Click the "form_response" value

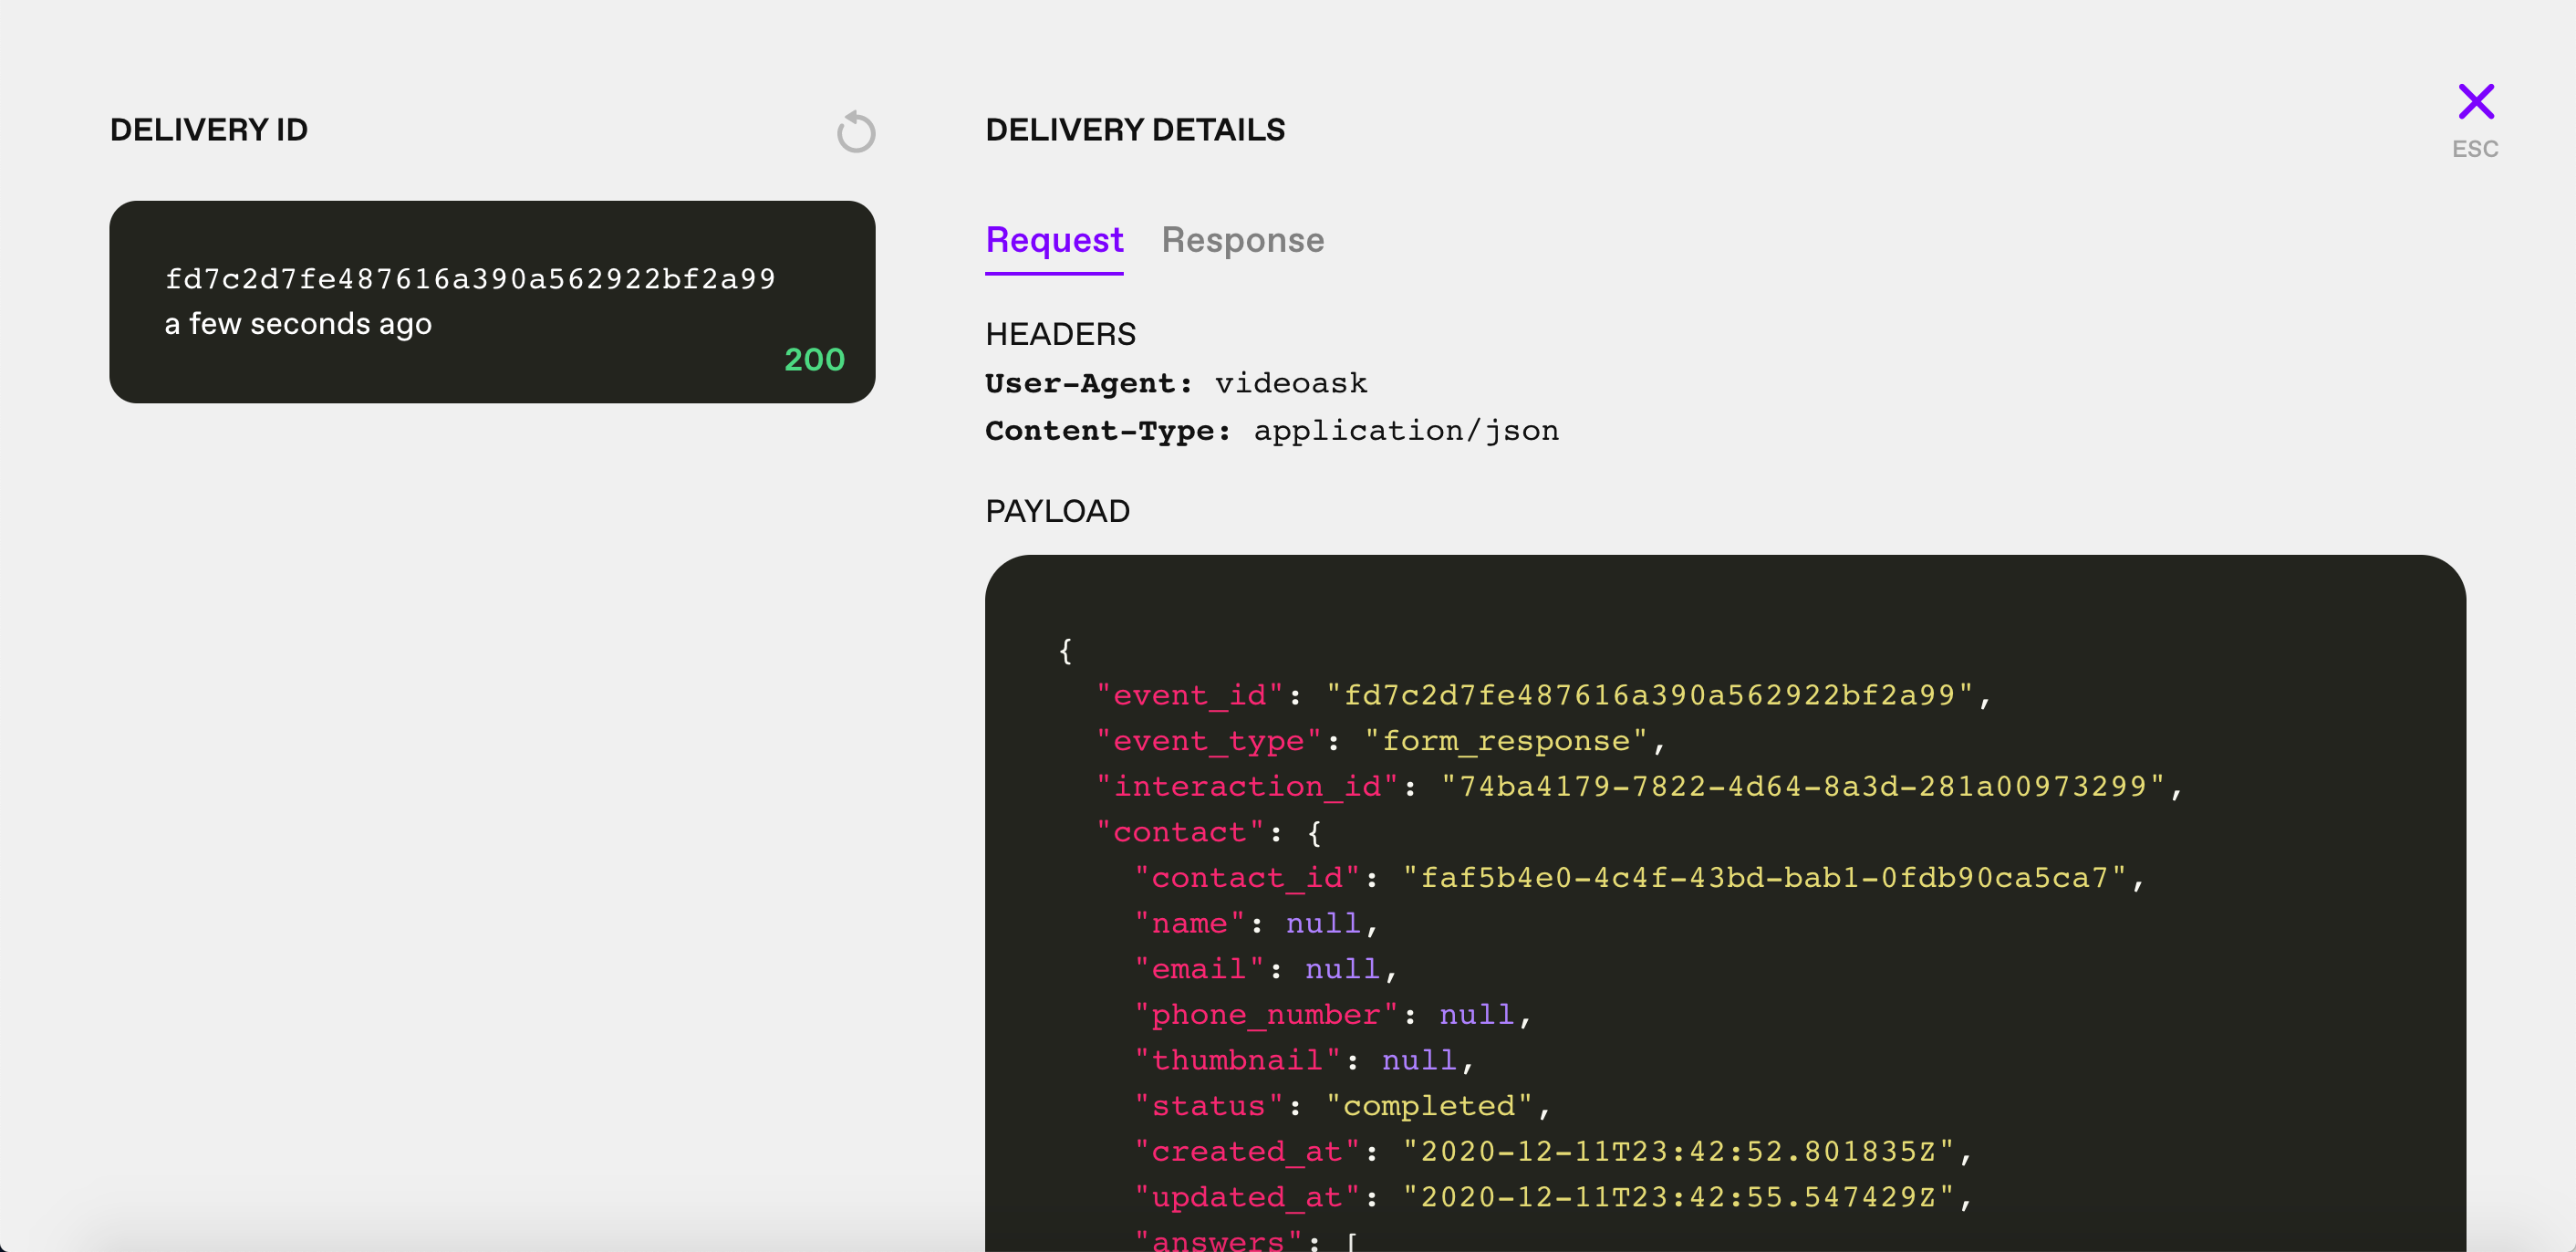coord(1505,741)
